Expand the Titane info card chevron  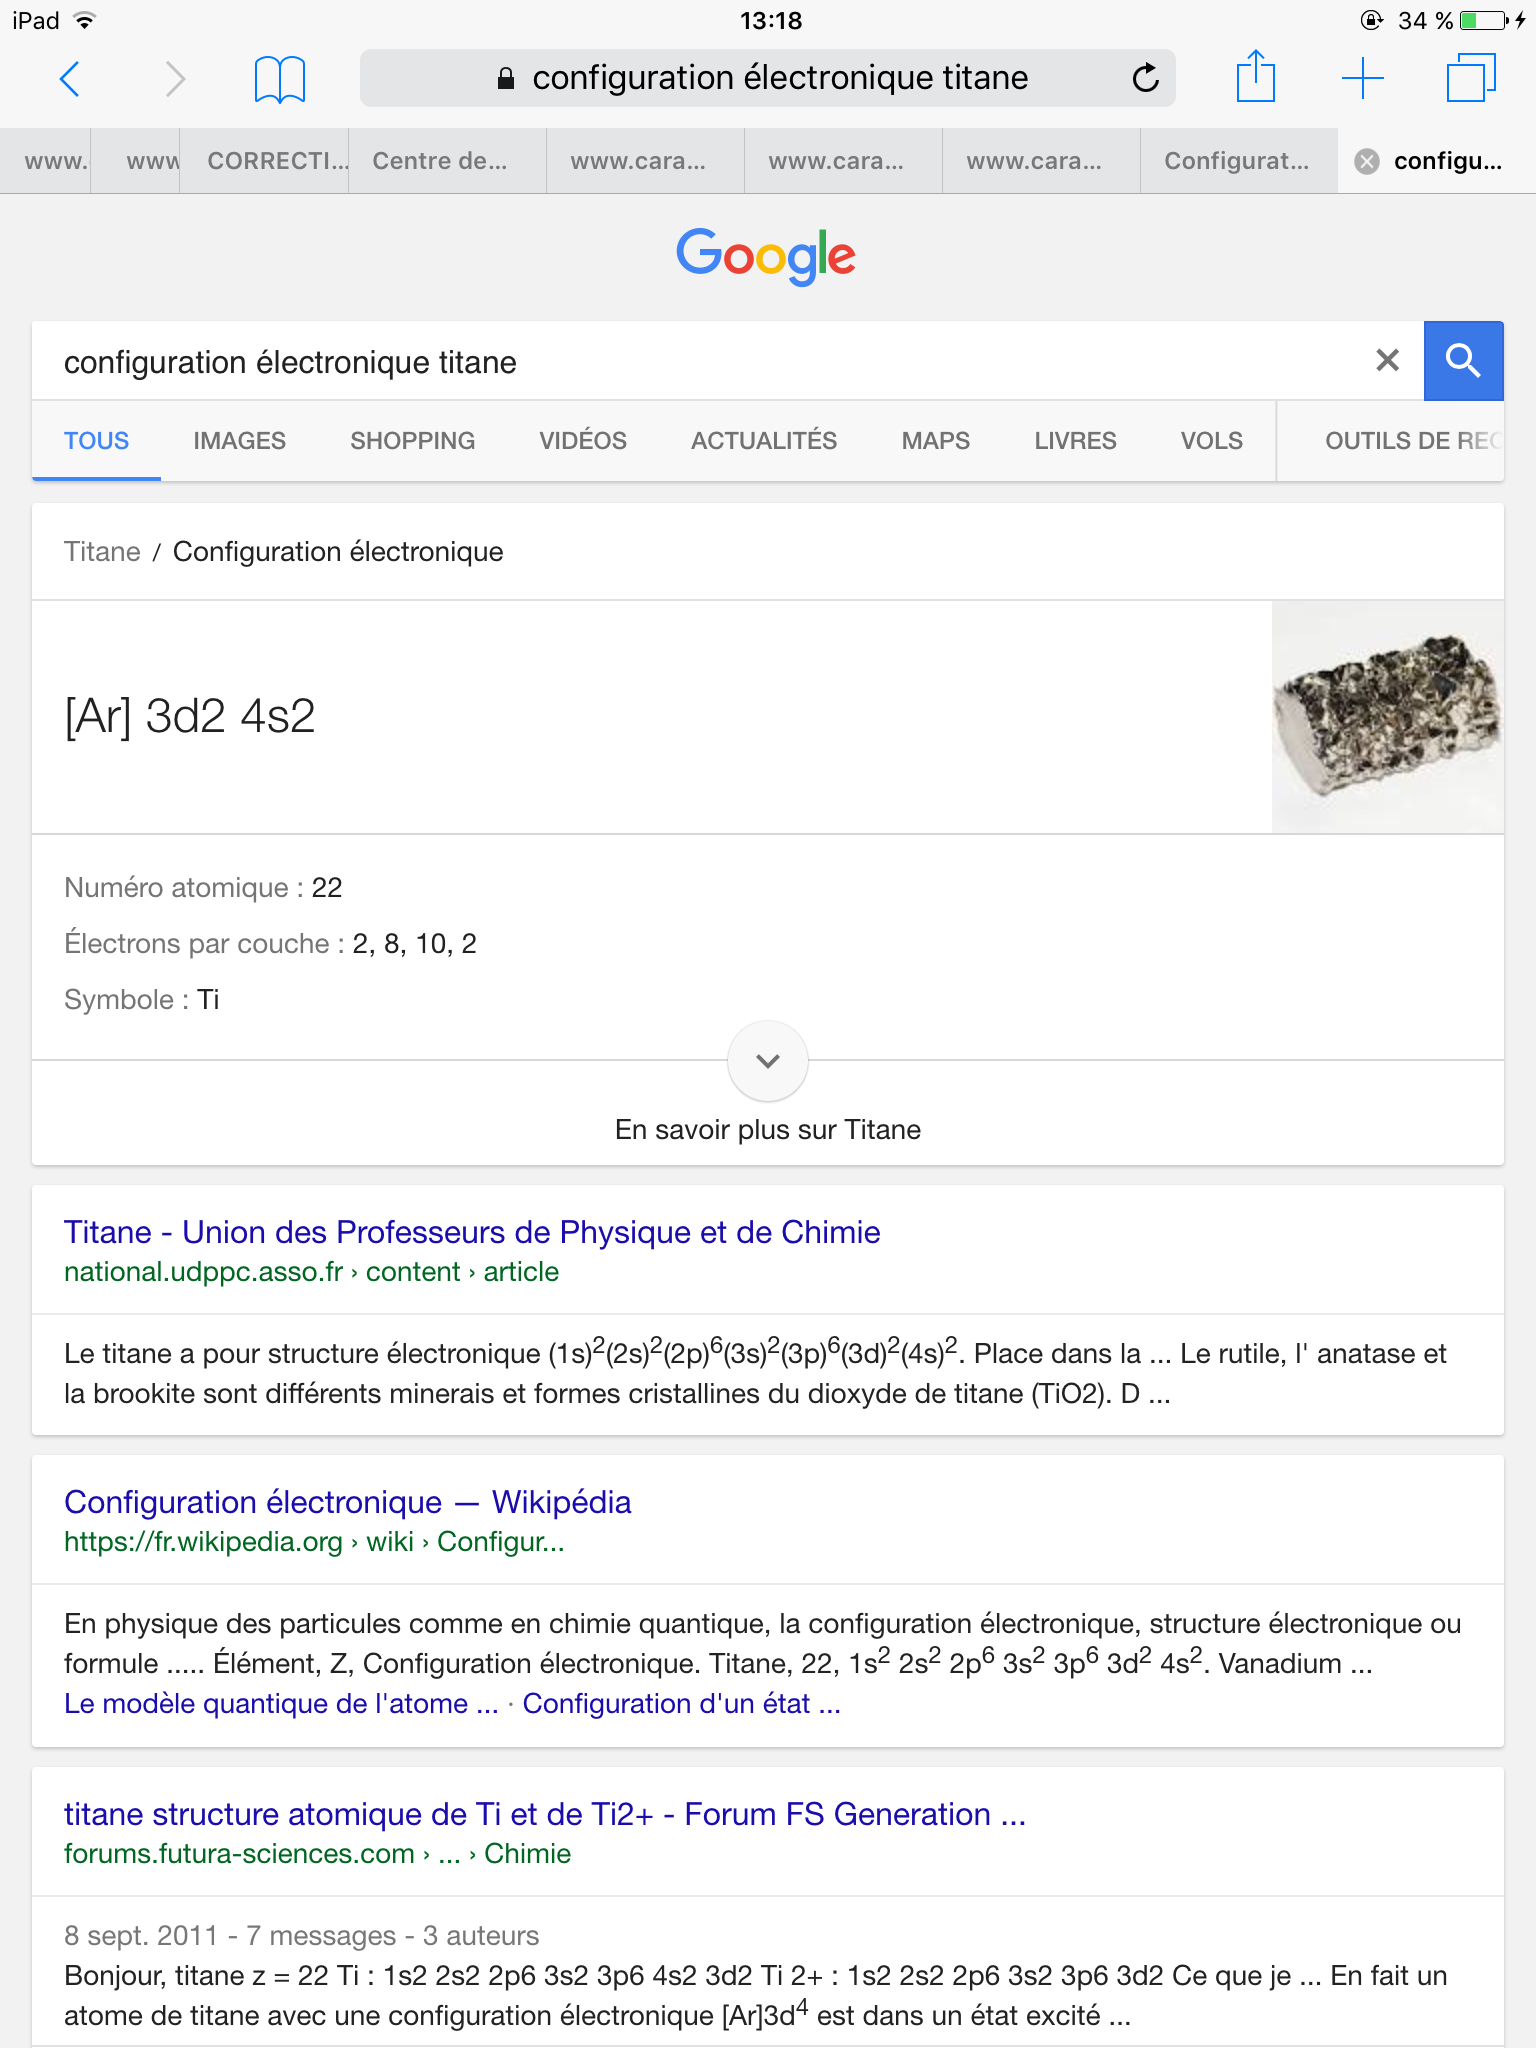[x=768, y=1060]
